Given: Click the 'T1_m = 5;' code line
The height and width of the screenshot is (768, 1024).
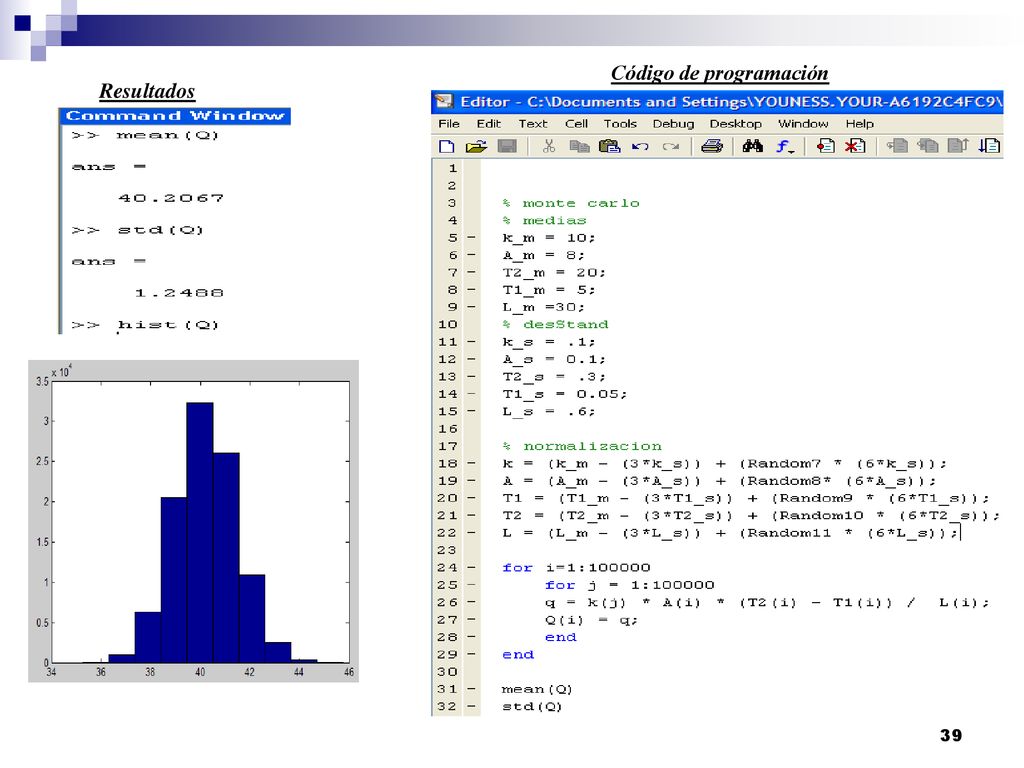Looking at the screenshot, I should [549, 290].
